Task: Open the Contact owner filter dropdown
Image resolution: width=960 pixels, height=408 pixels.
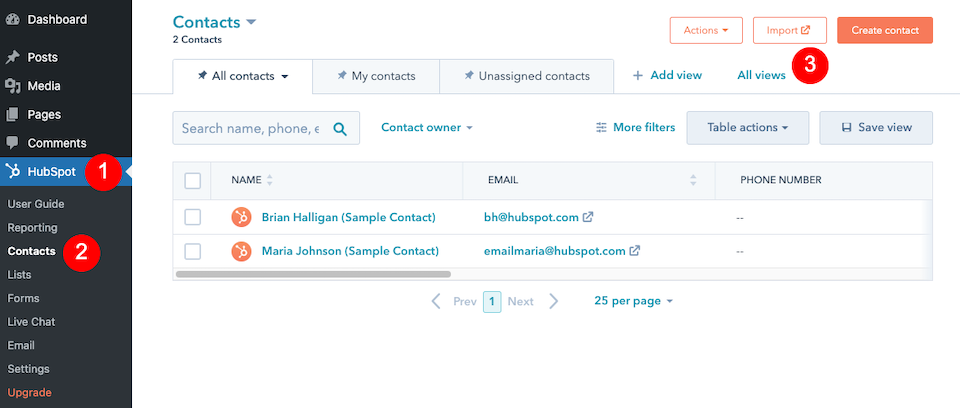Action: point(427,128)
